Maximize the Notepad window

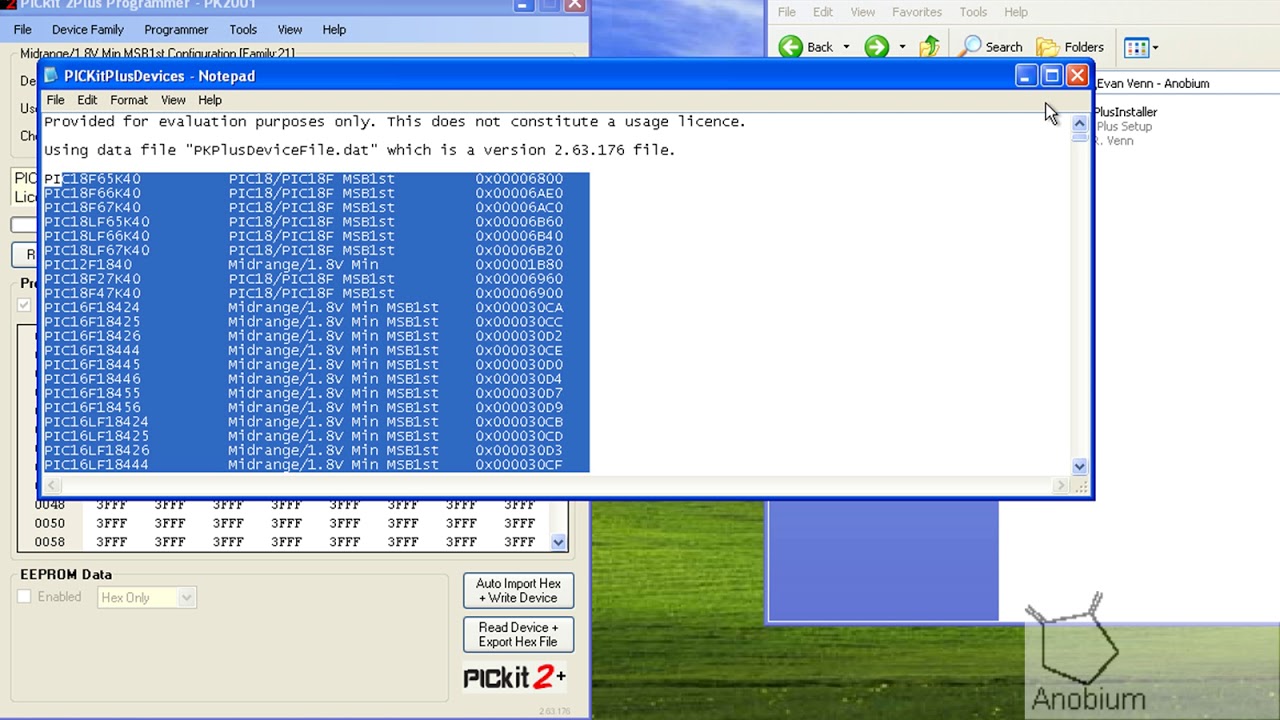(1051, 76)
